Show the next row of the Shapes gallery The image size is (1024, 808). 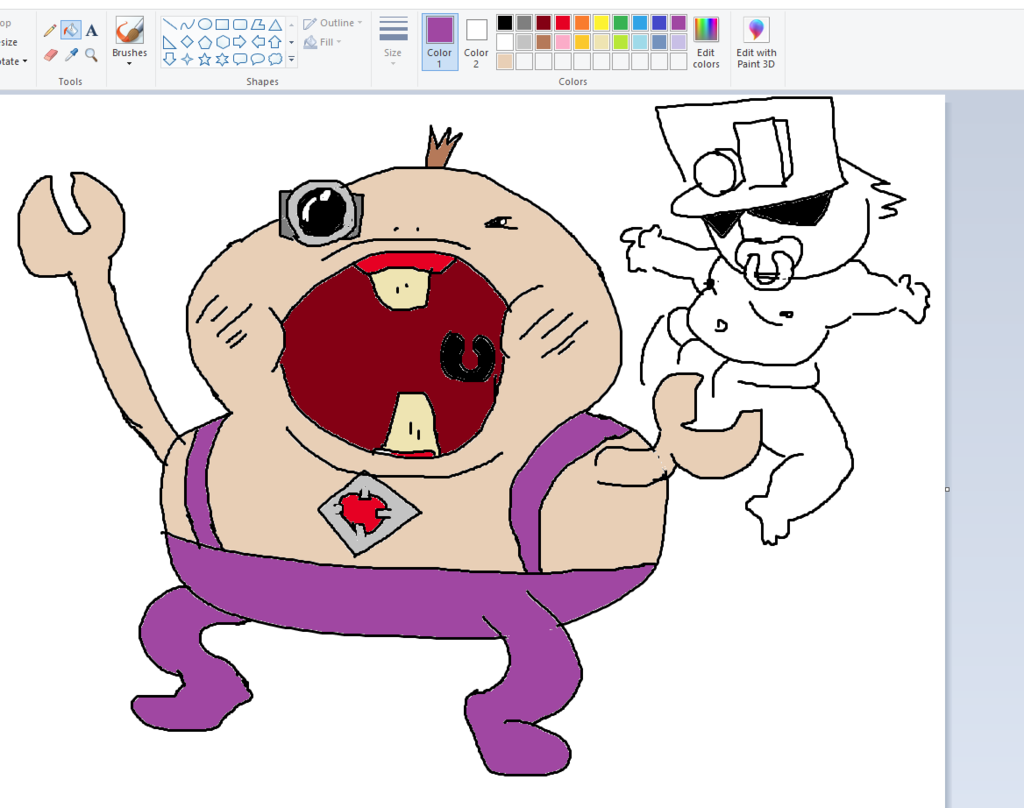click(291, 42)
